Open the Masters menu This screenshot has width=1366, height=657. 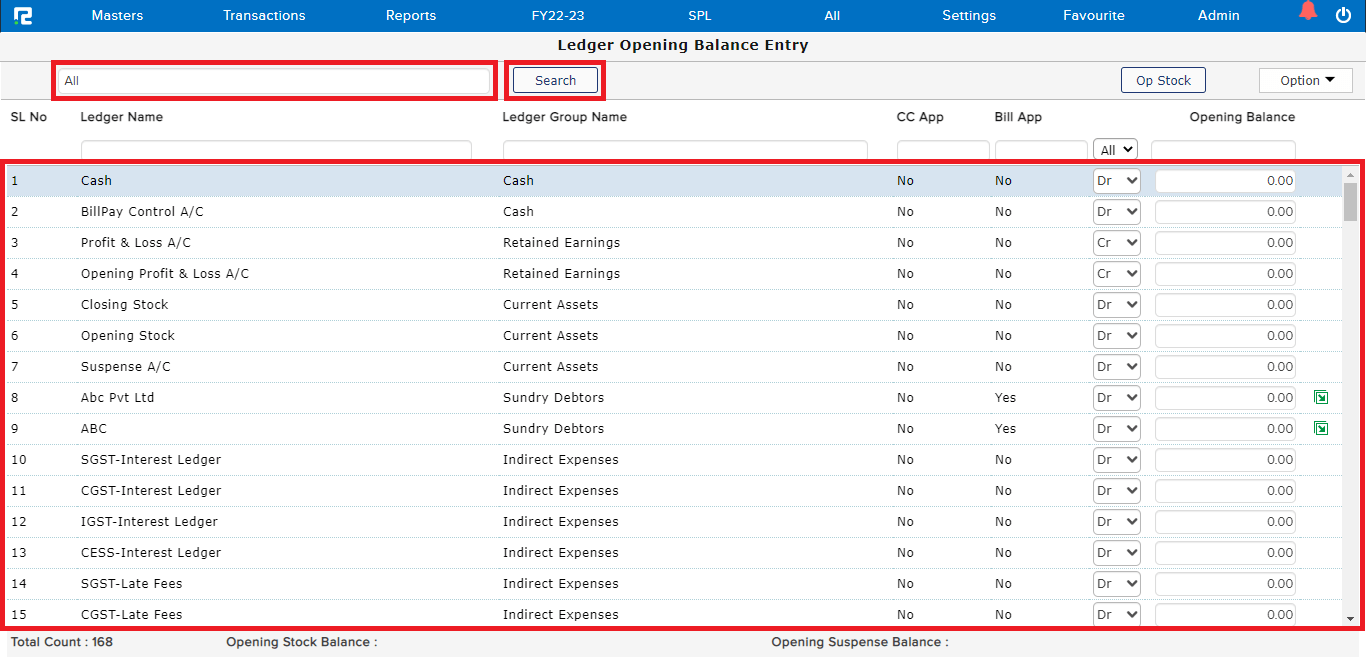[117, 15]
